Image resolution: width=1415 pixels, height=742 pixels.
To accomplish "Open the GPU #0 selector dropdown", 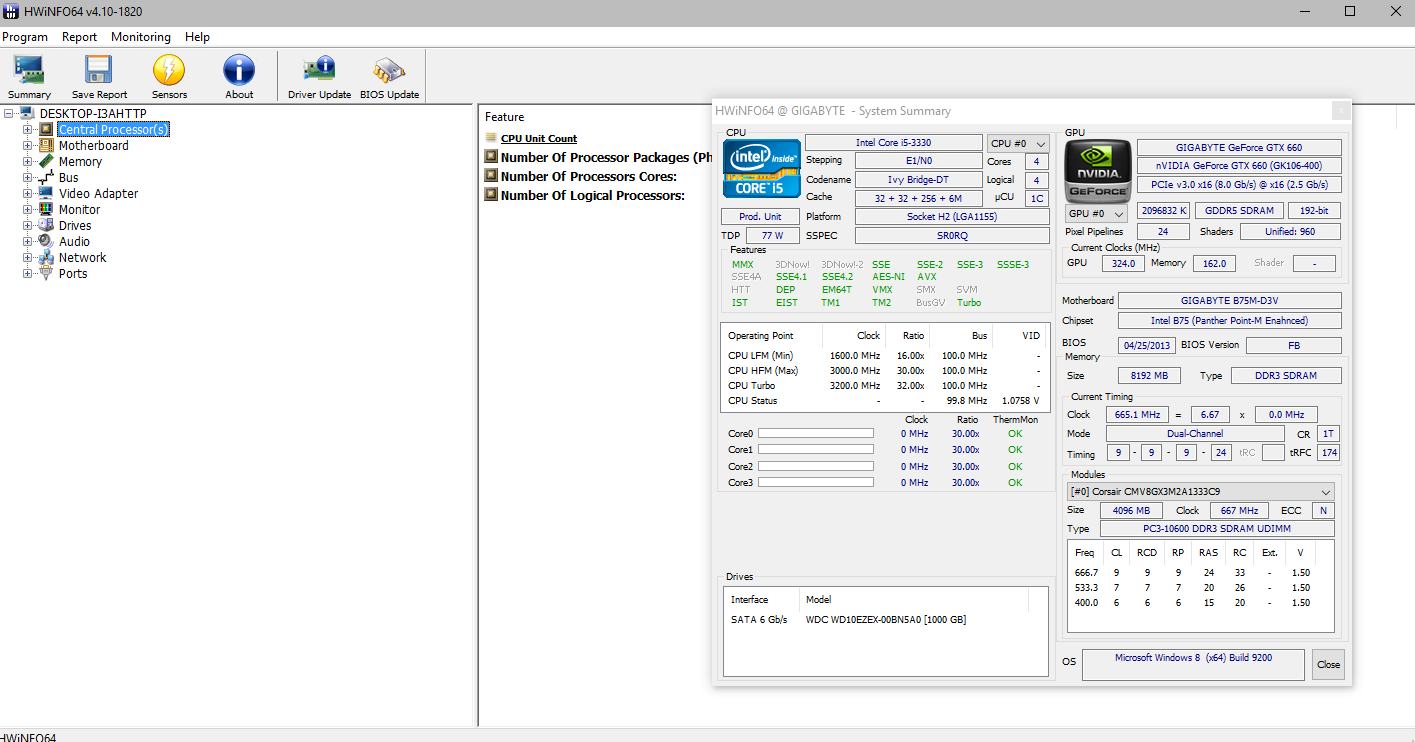I will point(1095,213).
